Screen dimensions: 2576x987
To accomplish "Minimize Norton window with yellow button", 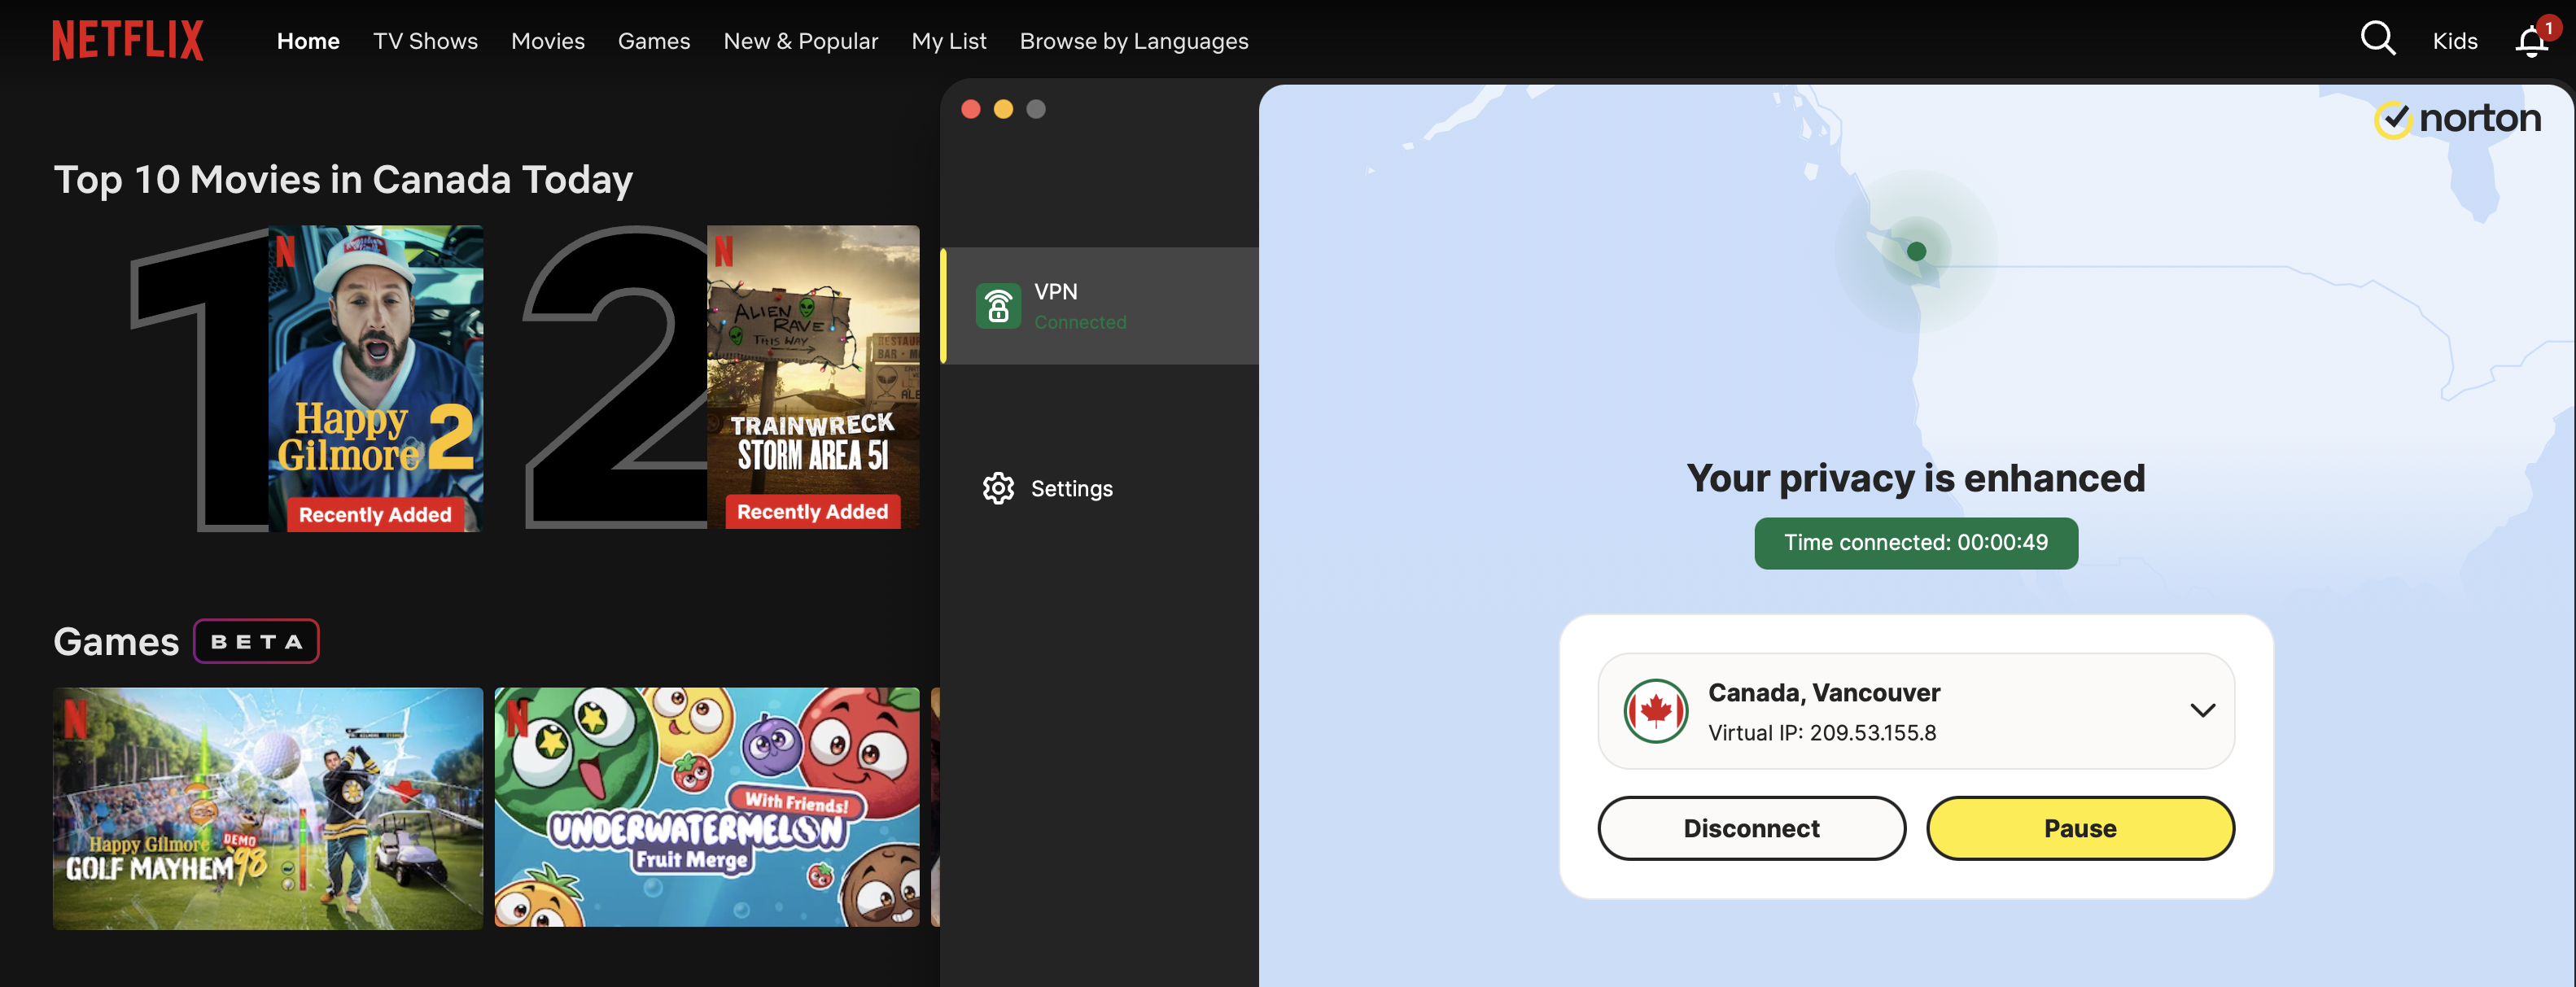I will (1003, 109).
